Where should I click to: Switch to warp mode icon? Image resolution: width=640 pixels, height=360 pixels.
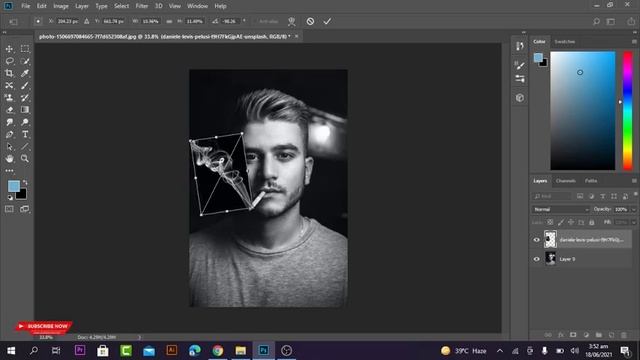[291, 21]
